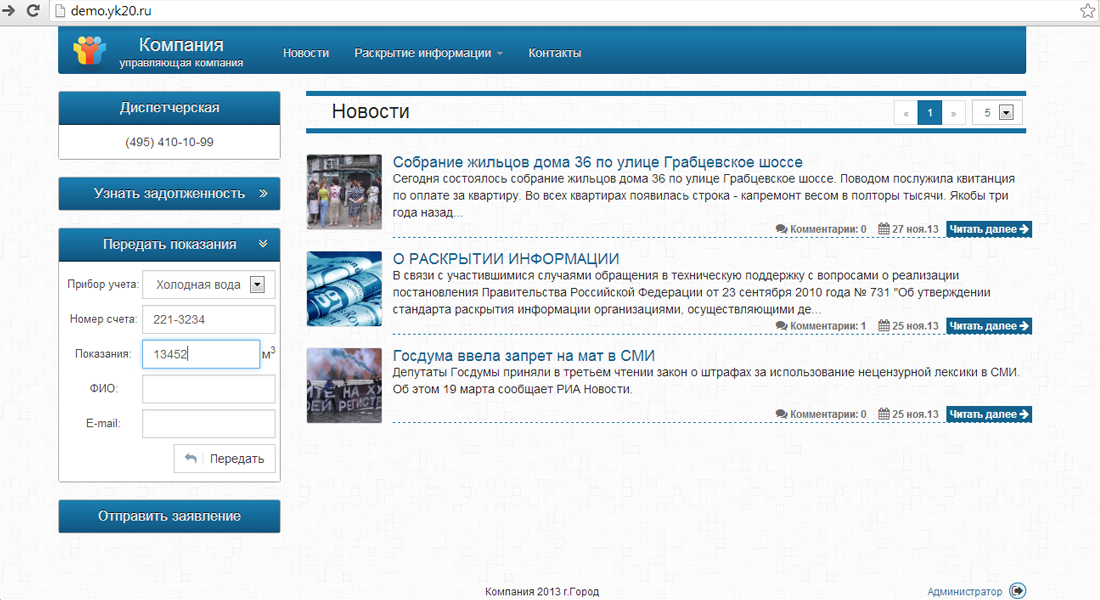Reload the page with the refresh icon
1100x600 pixels.
[33, 11]
